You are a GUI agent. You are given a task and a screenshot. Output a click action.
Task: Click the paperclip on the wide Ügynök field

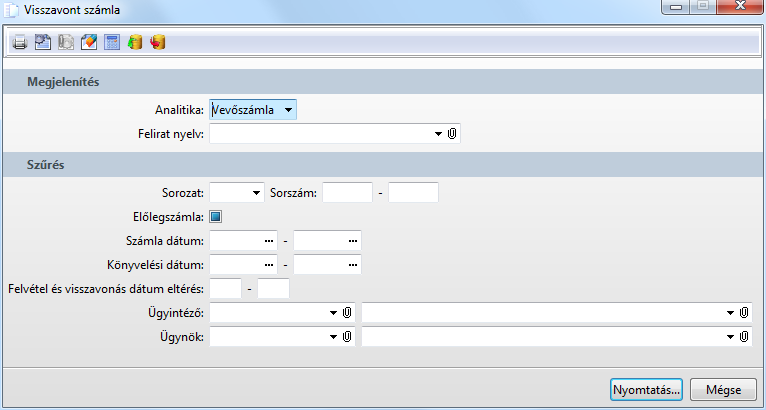[744, 336]
